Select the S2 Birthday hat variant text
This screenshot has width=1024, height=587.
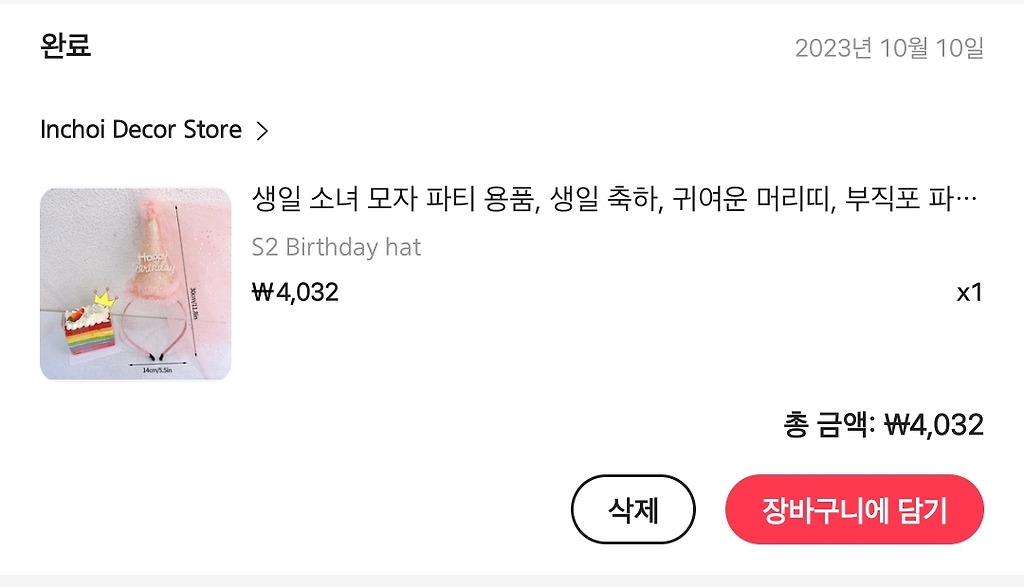[336, 247]
